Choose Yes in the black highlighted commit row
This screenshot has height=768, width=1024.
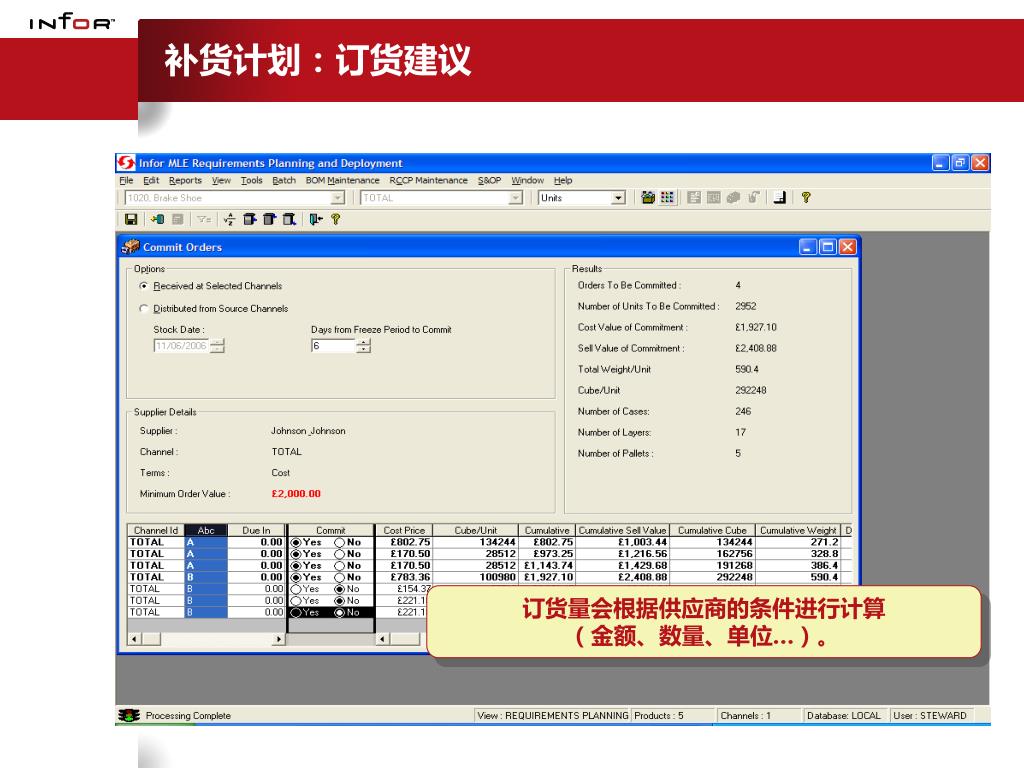pos(296,613)
